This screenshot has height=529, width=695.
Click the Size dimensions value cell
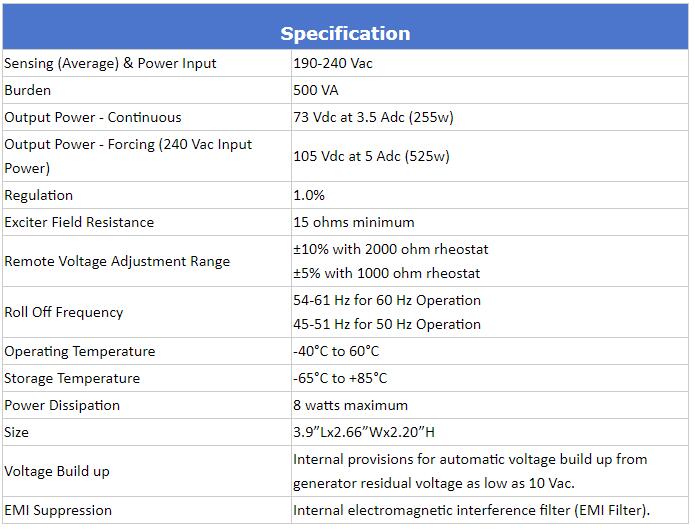[490, 432]
